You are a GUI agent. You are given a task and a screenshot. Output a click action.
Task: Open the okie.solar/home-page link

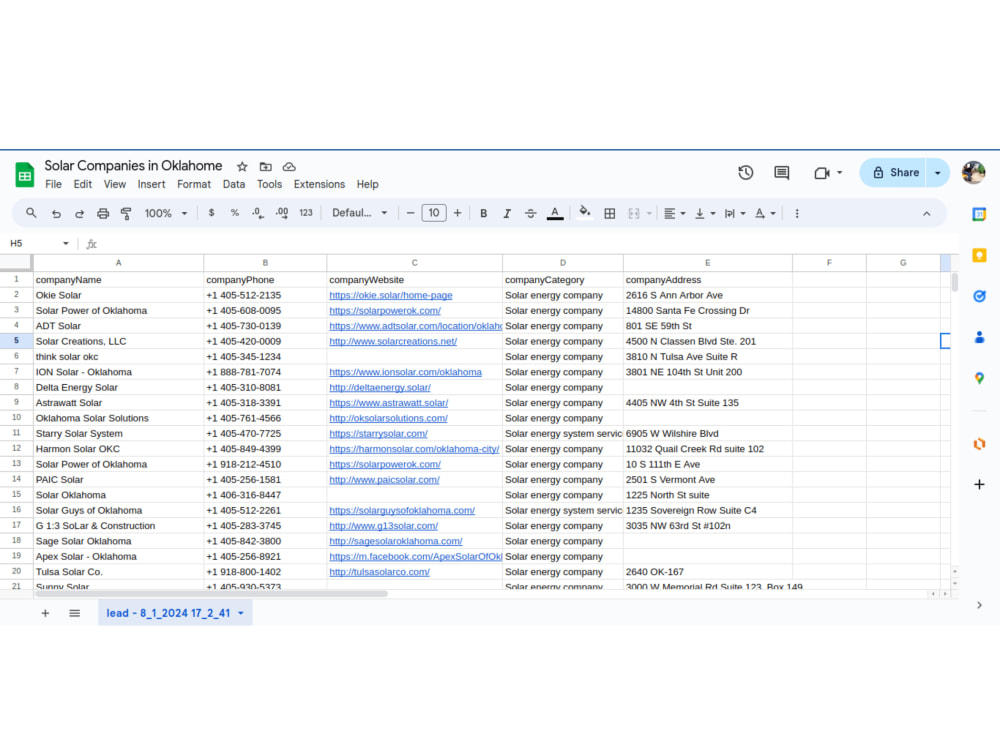[x=390, y=295]
